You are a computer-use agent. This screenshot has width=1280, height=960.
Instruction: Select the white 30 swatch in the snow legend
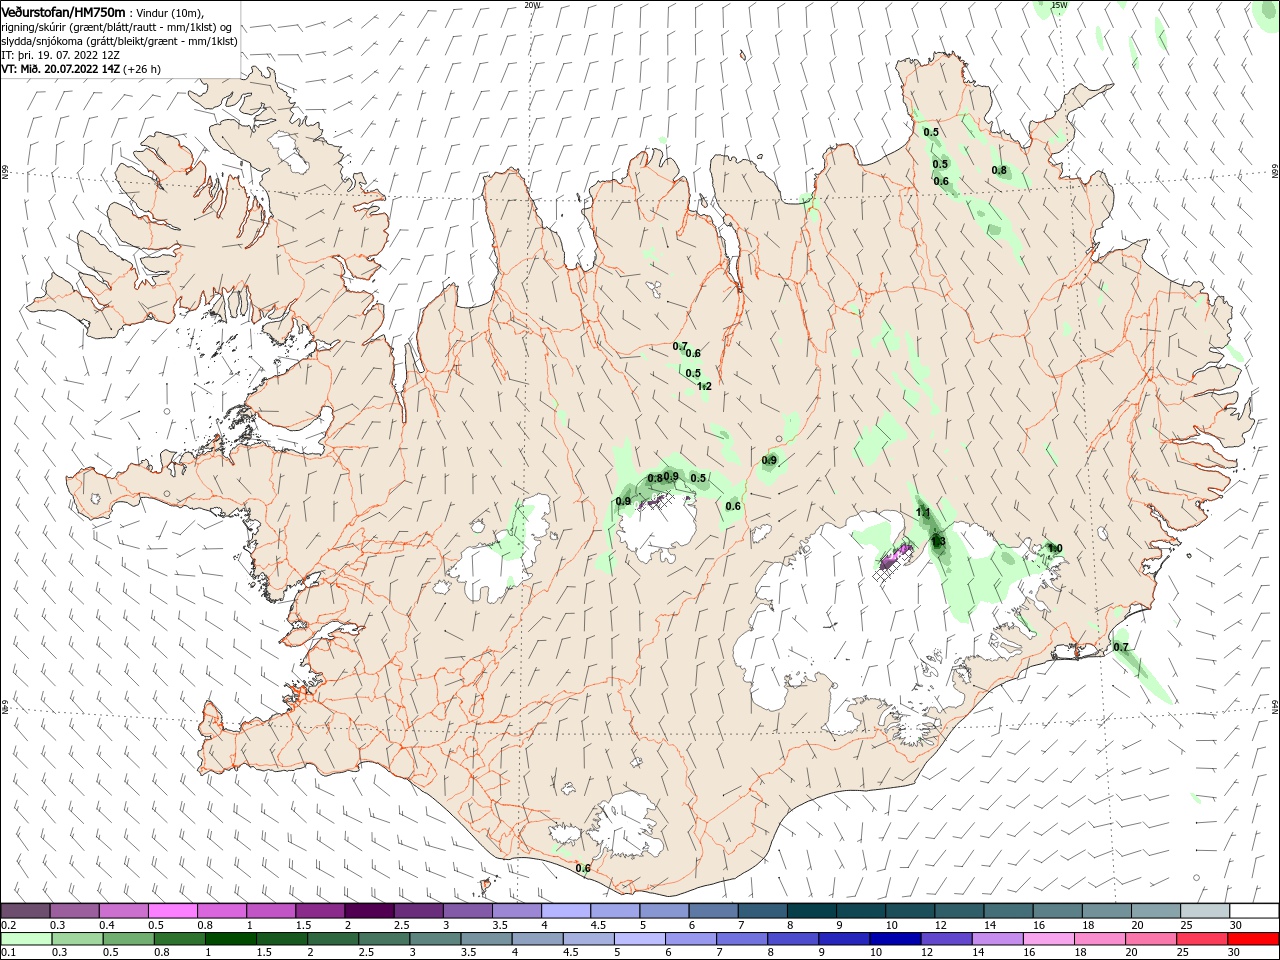click(1254, 911)
